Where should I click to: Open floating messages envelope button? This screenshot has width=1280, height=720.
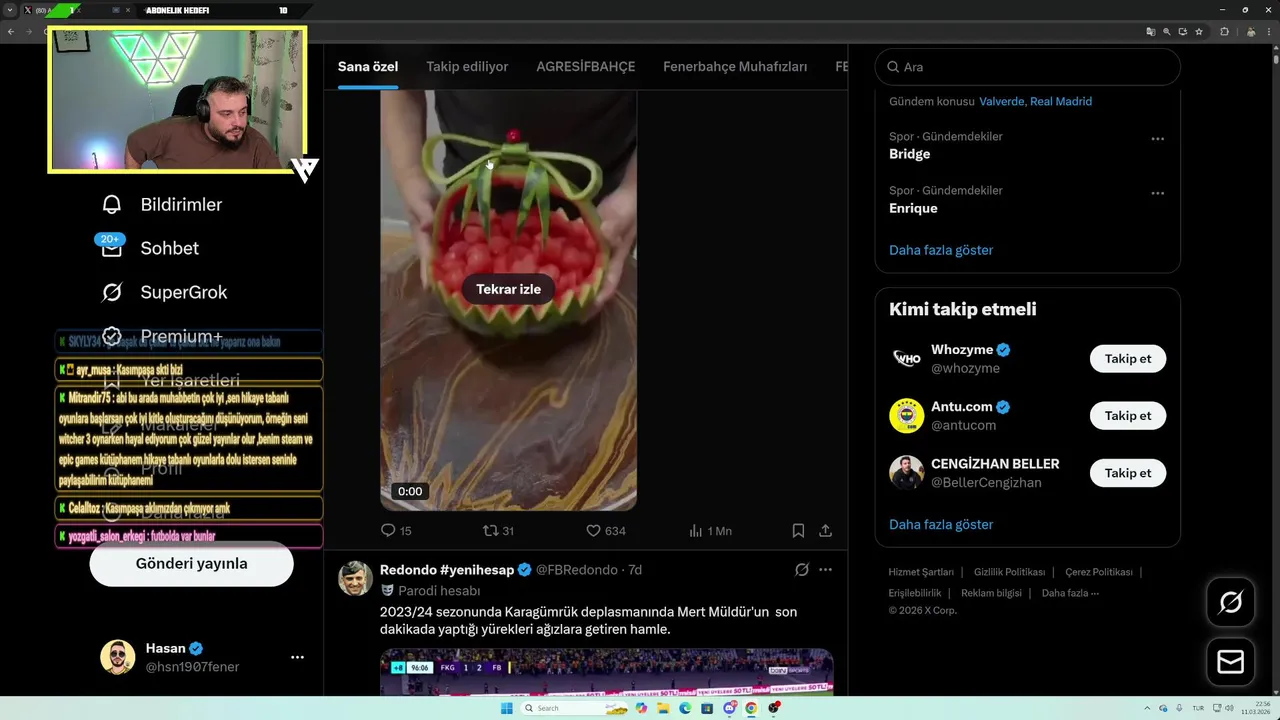1230,662
